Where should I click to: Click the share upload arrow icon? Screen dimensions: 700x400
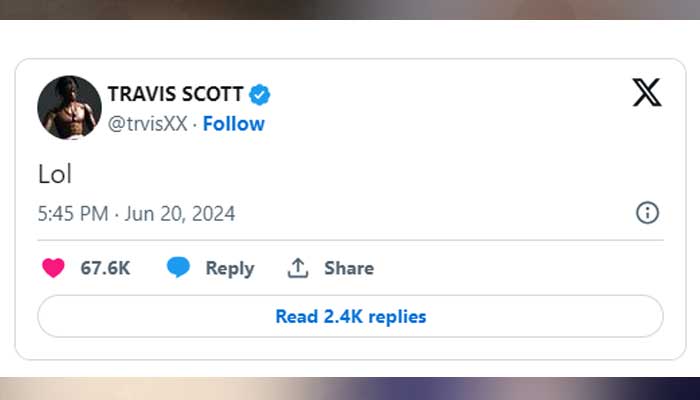[297, 268]
